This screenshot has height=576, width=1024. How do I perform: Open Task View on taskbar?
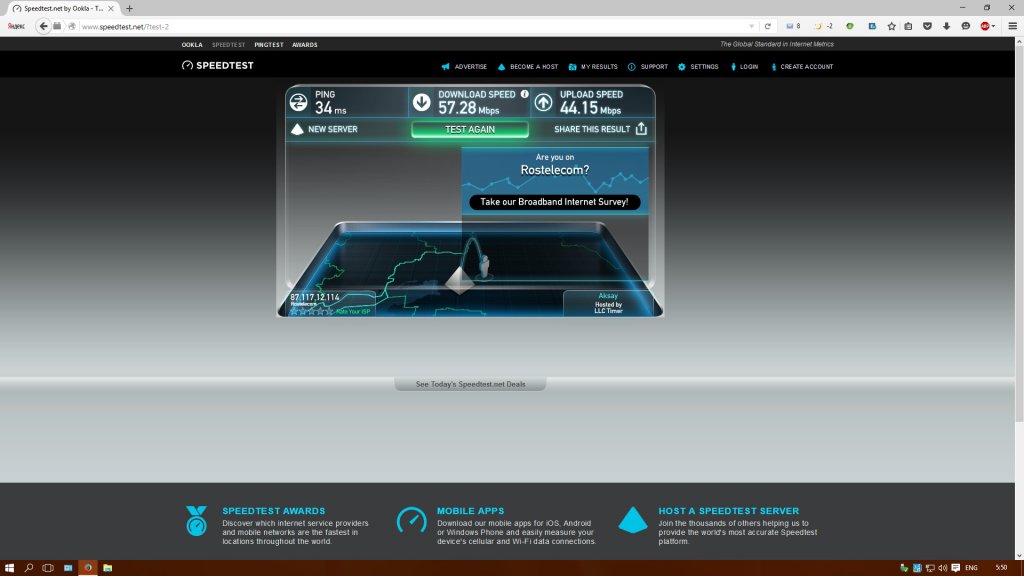[48, 568]
